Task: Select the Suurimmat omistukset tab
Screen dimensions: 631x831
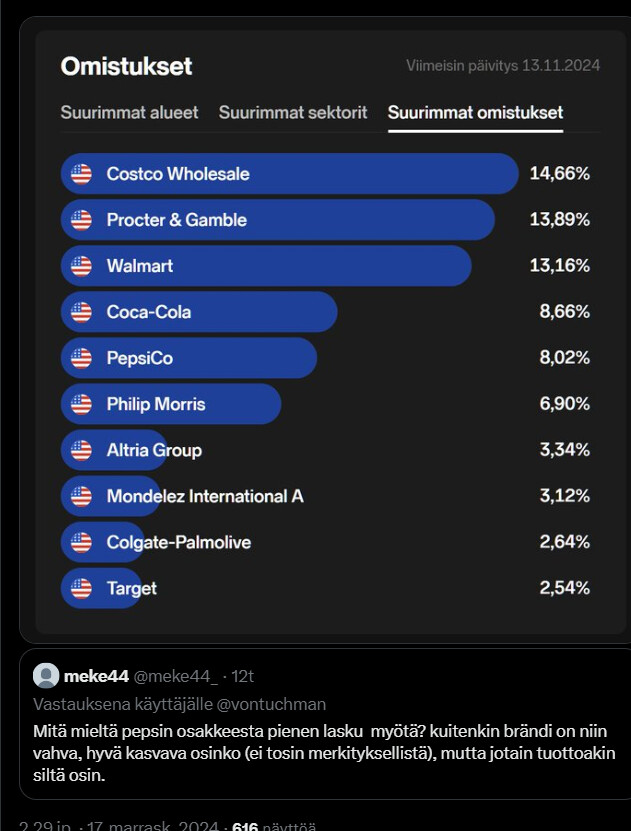Action: click(475, 112)
